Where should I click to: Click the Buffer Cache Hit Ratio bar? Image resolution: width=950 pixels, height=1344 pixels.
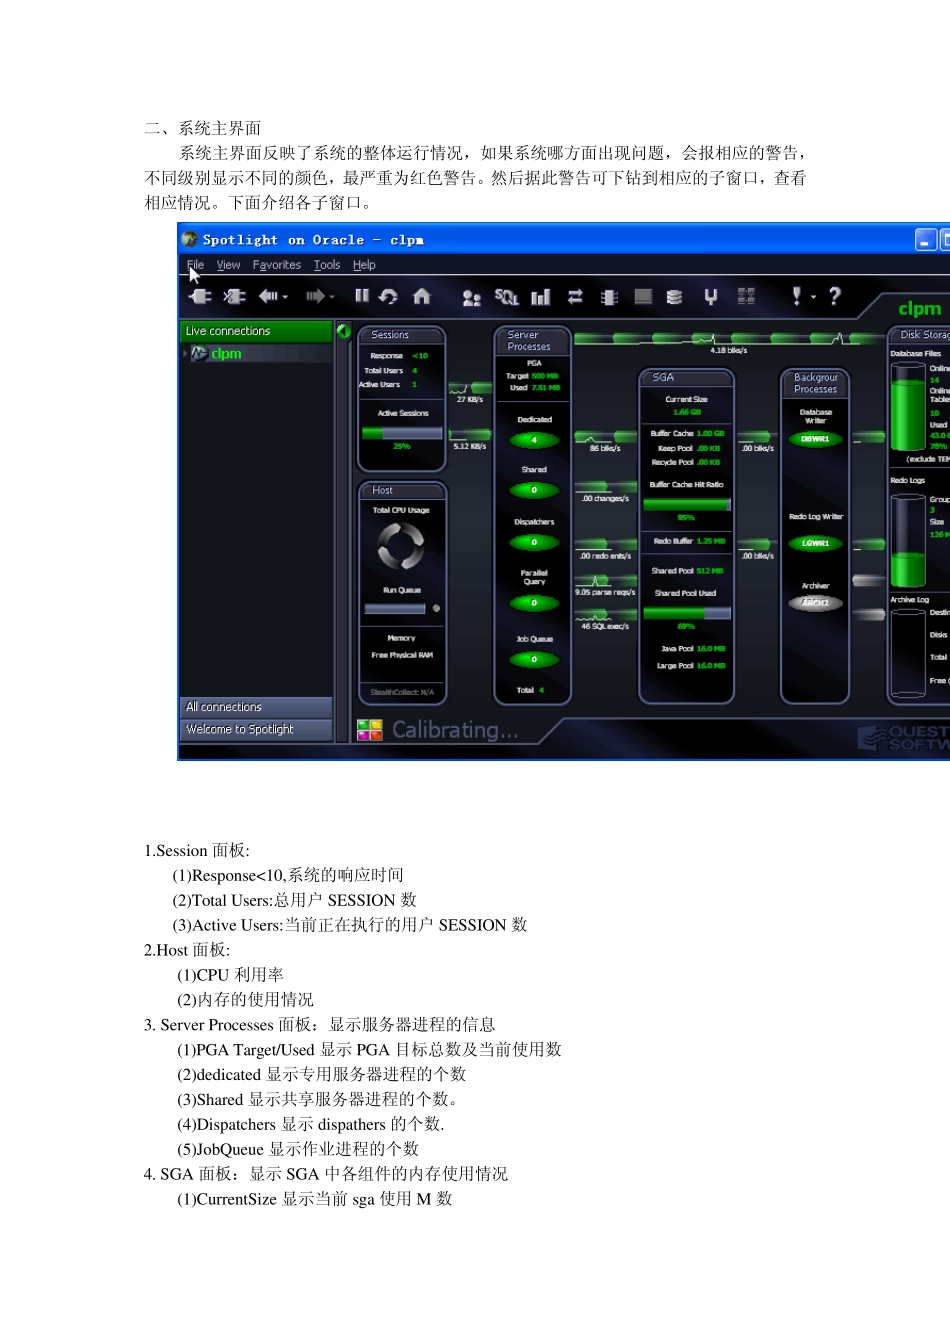[x=687, y=505]
